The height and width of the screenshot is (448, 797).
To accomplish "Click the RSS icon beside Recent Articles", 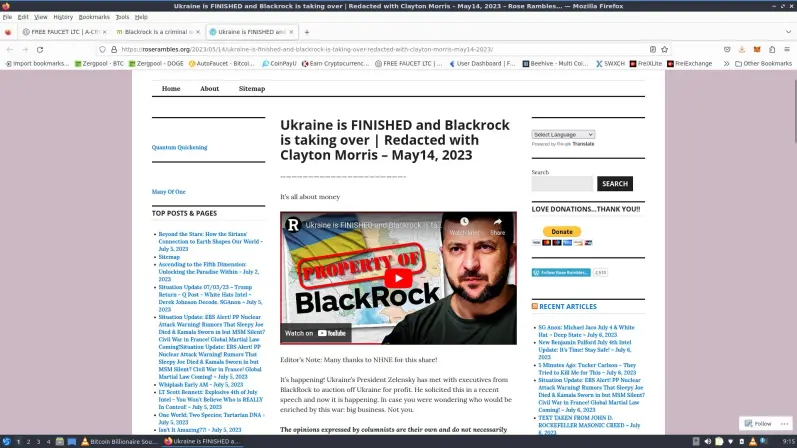I will 535,306.
